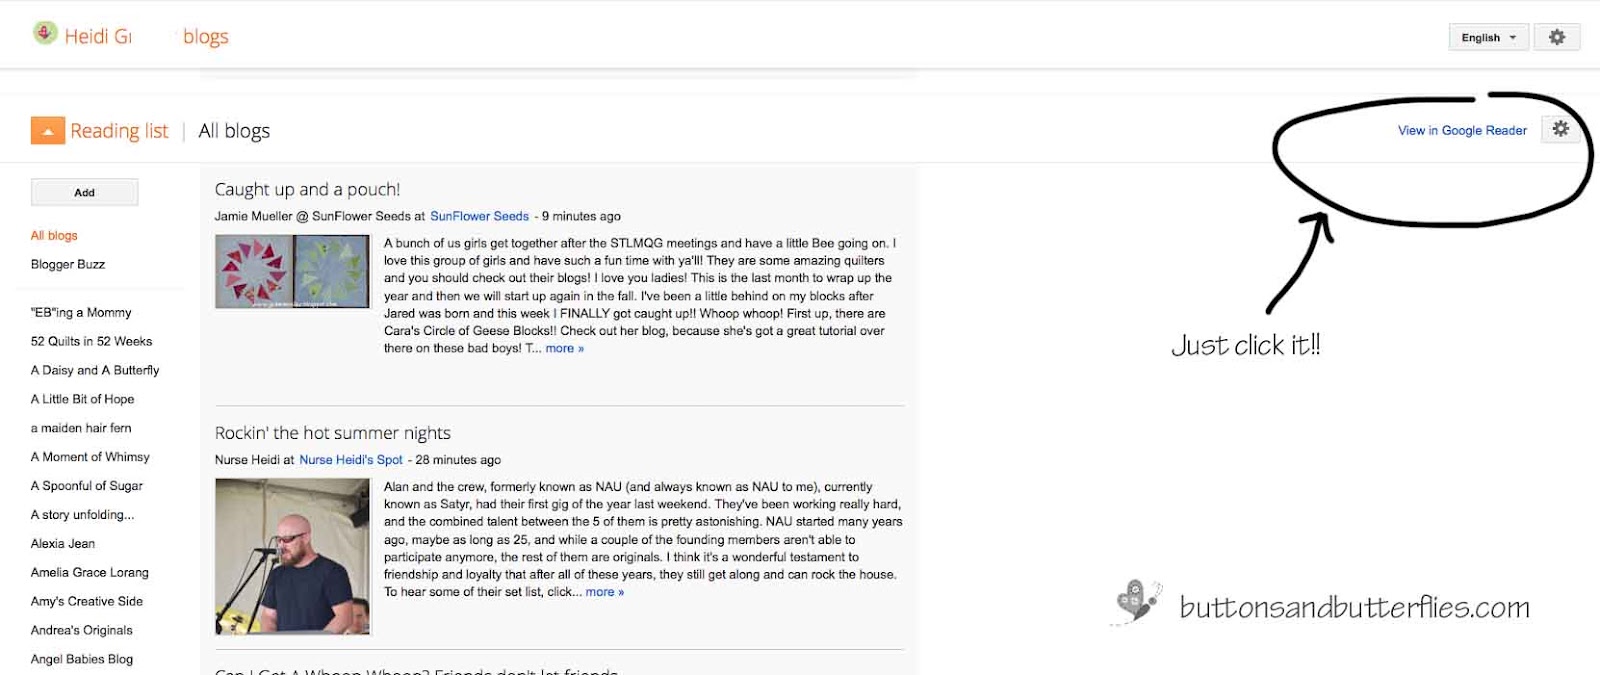1600x675 pixels.
Task: Select A Daisy and A Butterfly blog
Action: pos(95,370)
